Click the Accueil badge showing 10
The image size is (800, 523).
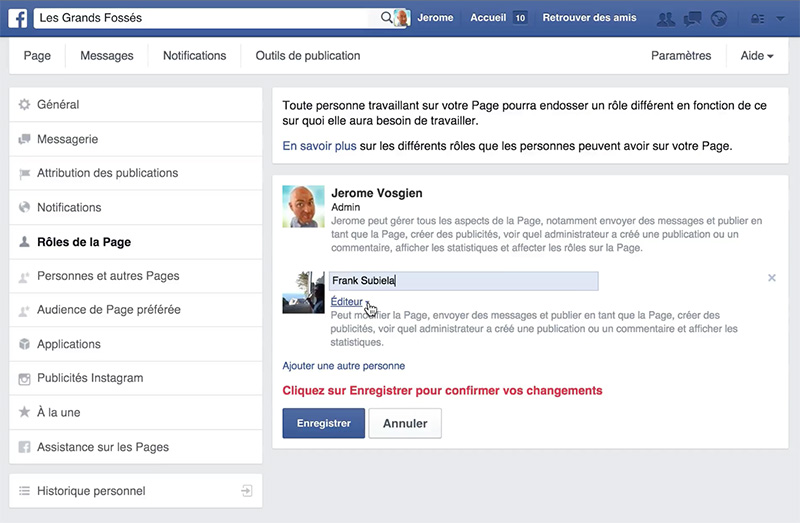tap(520, 18)
